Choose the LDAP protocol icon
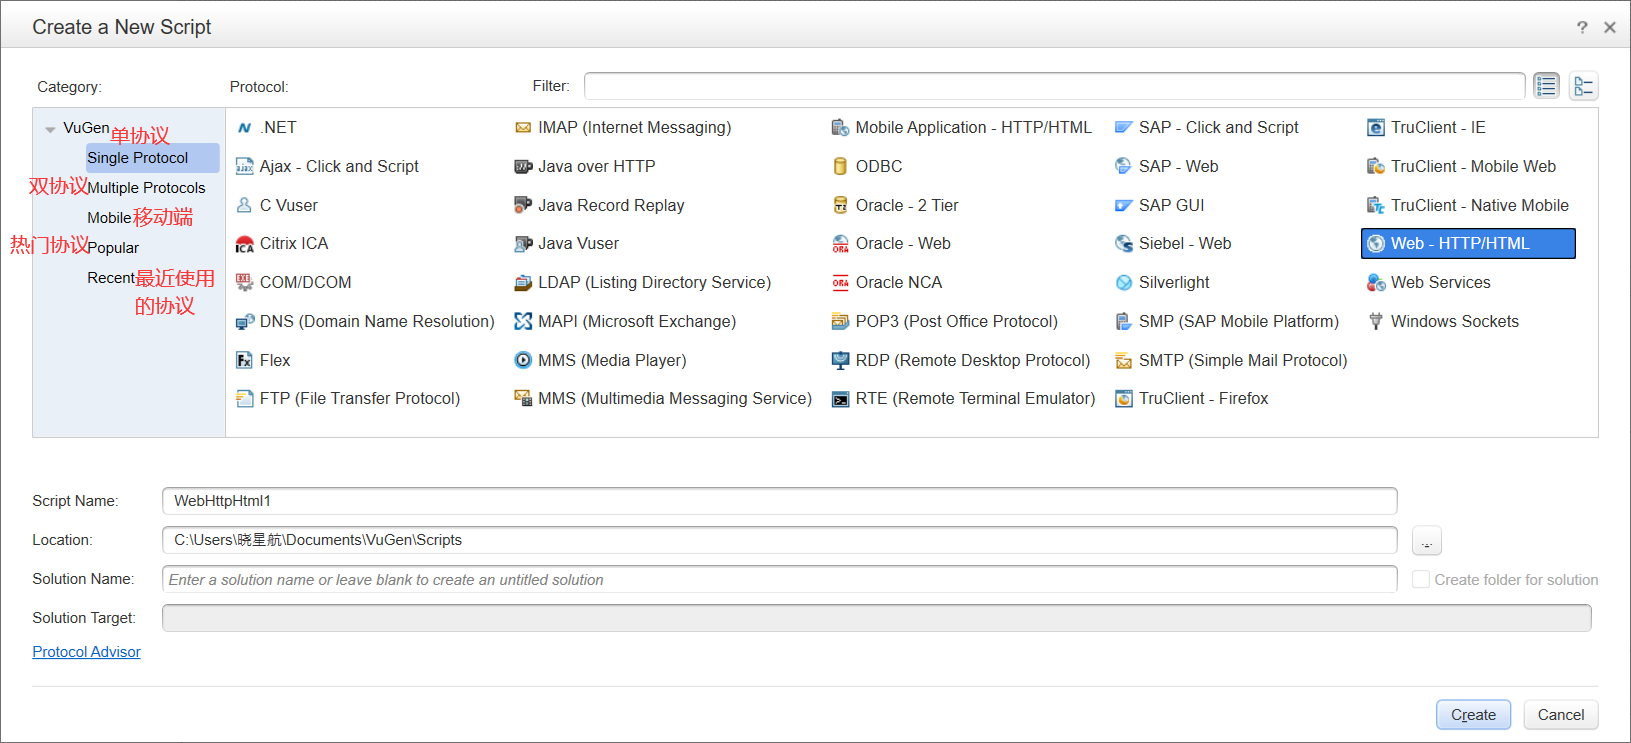Viewport: 1631px width, 743px height. [523, 283]
